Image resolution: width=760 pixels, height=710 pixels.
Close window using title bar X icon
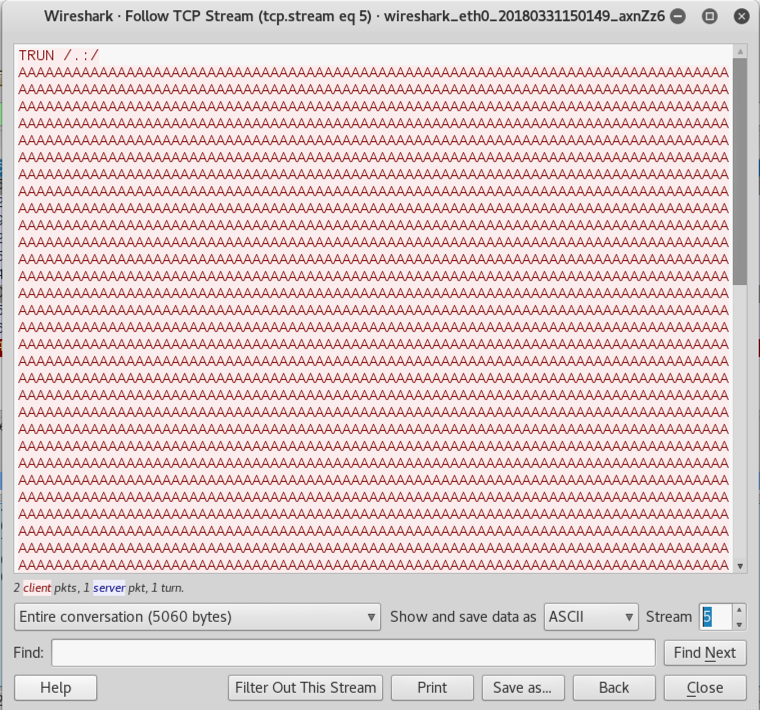click(x=742, y=16)
